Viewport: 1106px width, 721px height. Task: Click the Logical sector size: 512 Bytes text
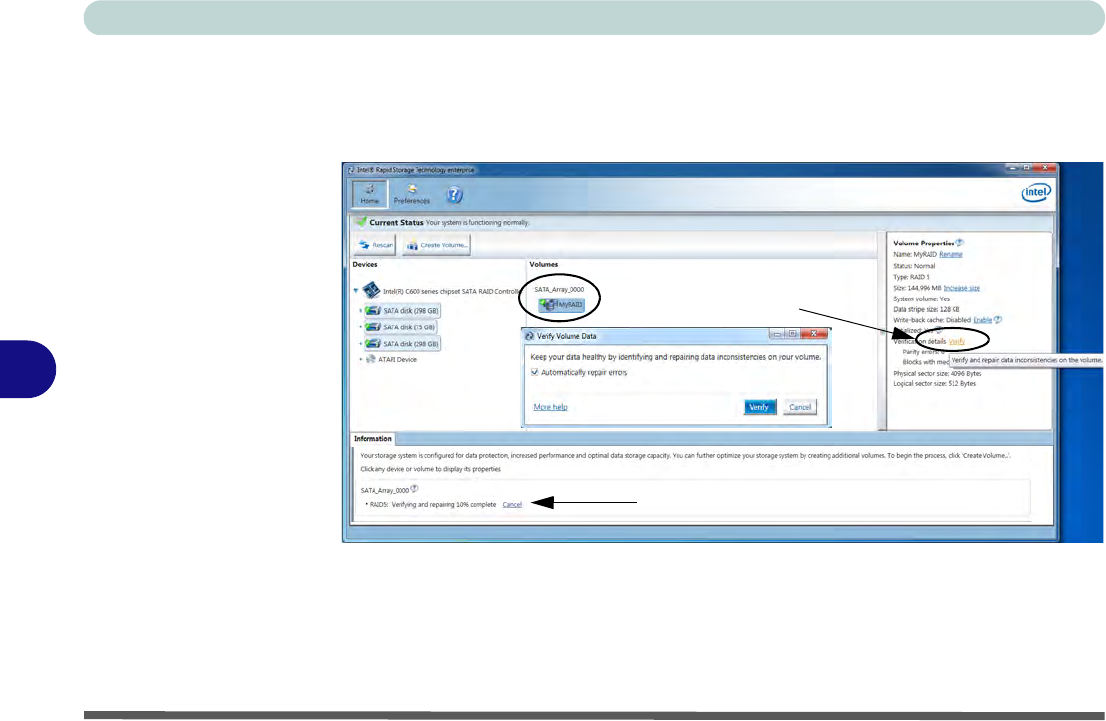(935, 384)
